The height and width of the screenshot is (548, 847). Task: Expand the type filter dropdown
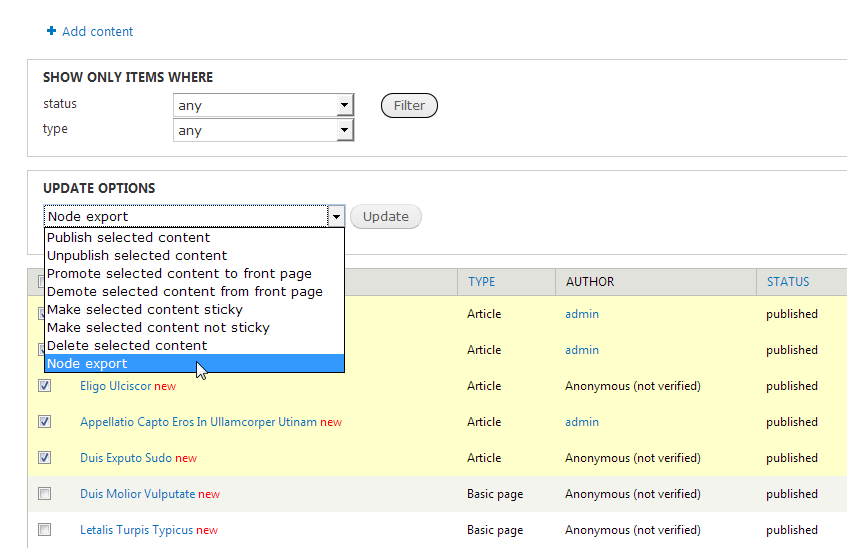point(344,130)
